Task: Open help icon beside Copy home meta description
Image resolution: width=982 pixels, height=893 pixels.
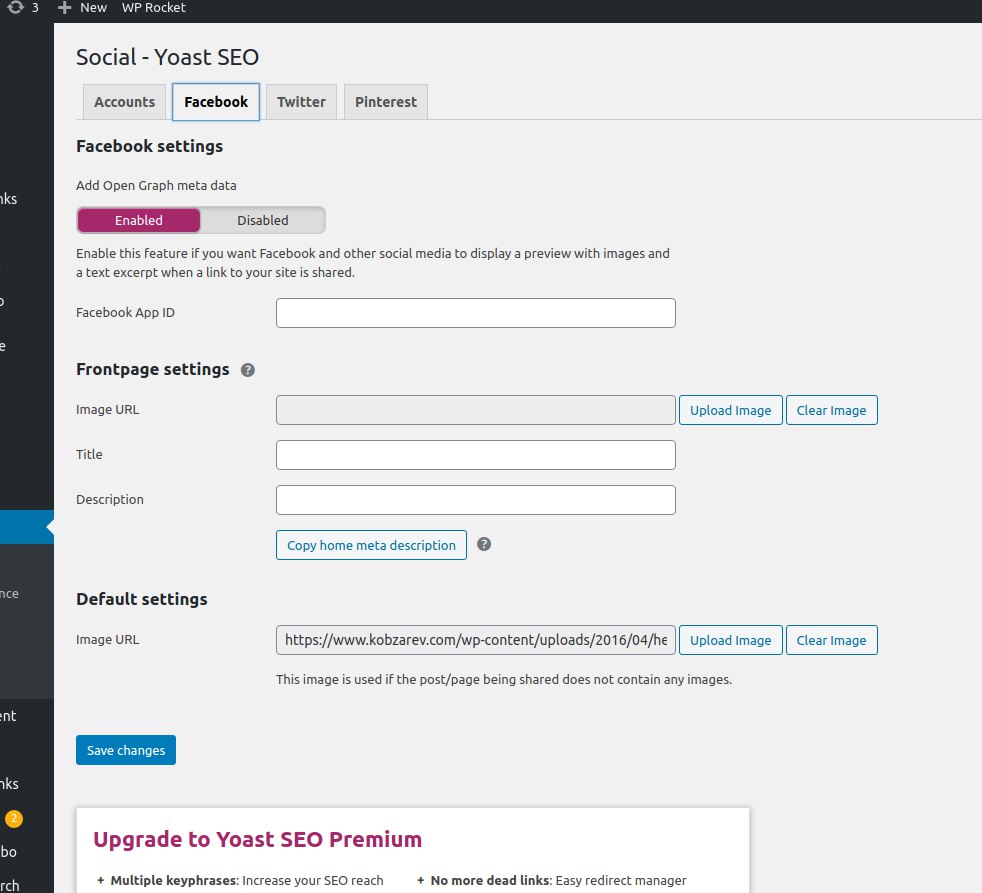Action: pos(484,544)
